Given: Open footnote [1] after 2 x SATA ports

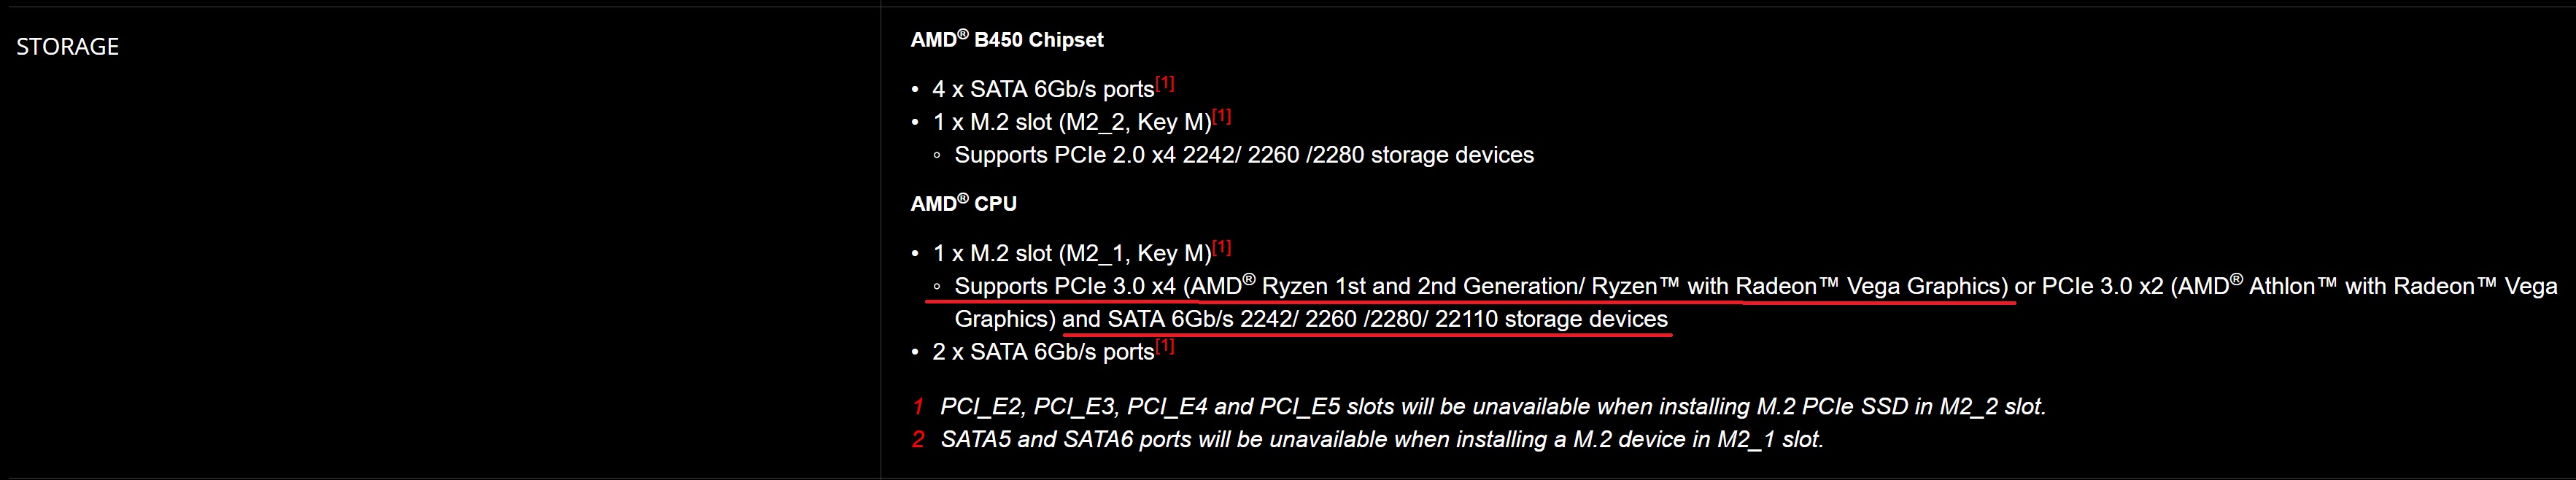Looking at the screenshot, I should pos(1165,347).
